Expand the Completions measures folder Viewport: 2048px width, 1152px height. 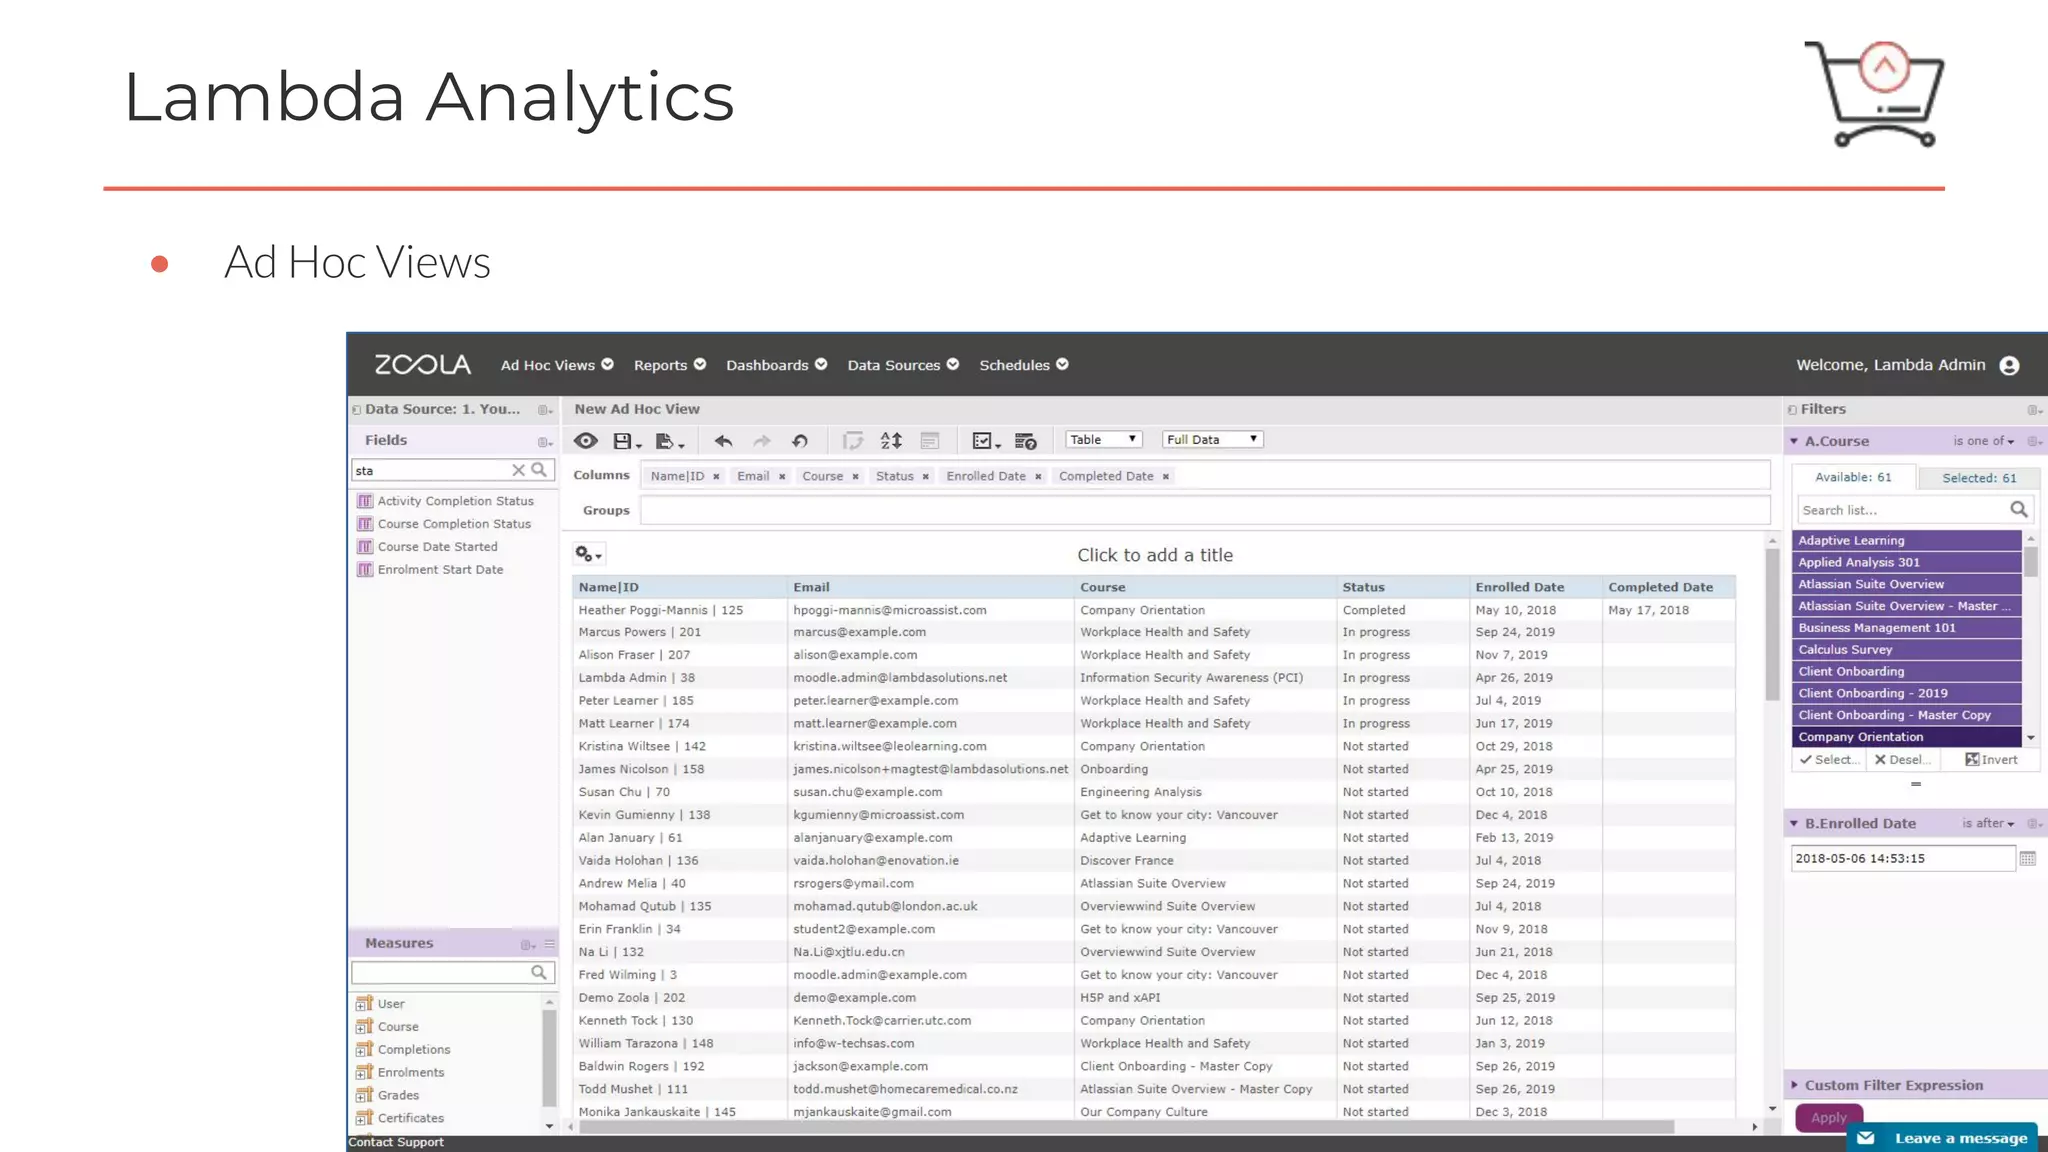pos(365,1049)
